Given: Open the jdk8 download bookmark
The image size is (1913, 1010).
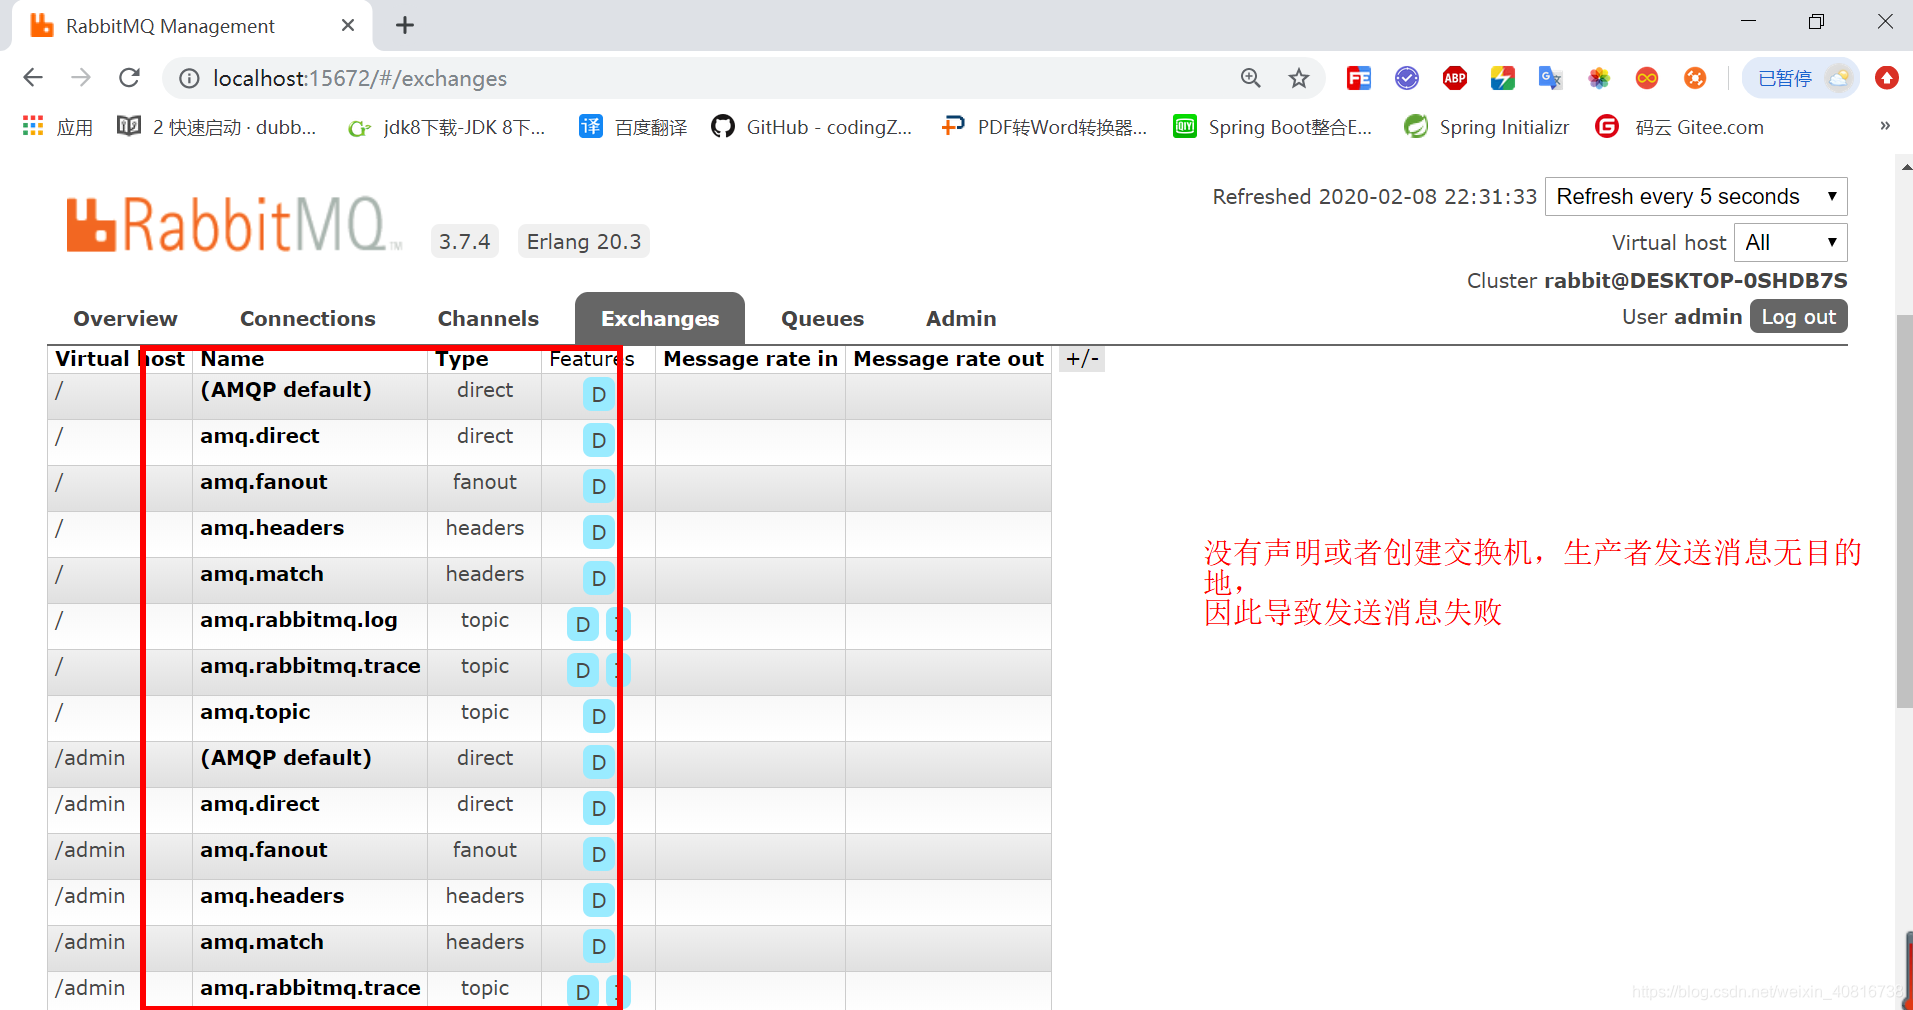Looking at the screenshot, I should coord(446,127).
